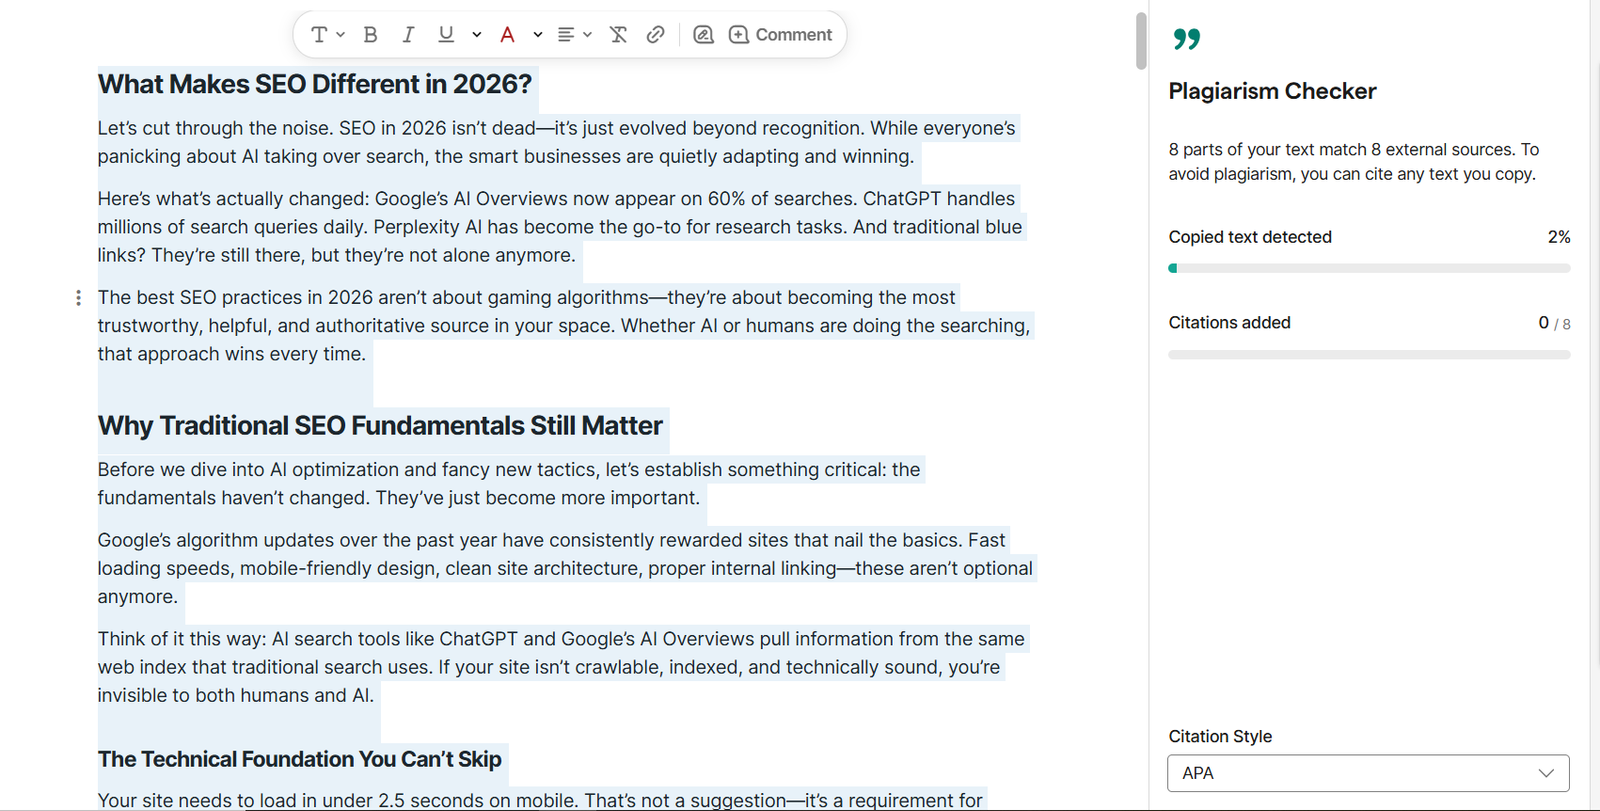Screen dimensions: 1600x811
Task: Click the heading 'What Makes SEO Different in 2026?'
Action: [314, 84]
